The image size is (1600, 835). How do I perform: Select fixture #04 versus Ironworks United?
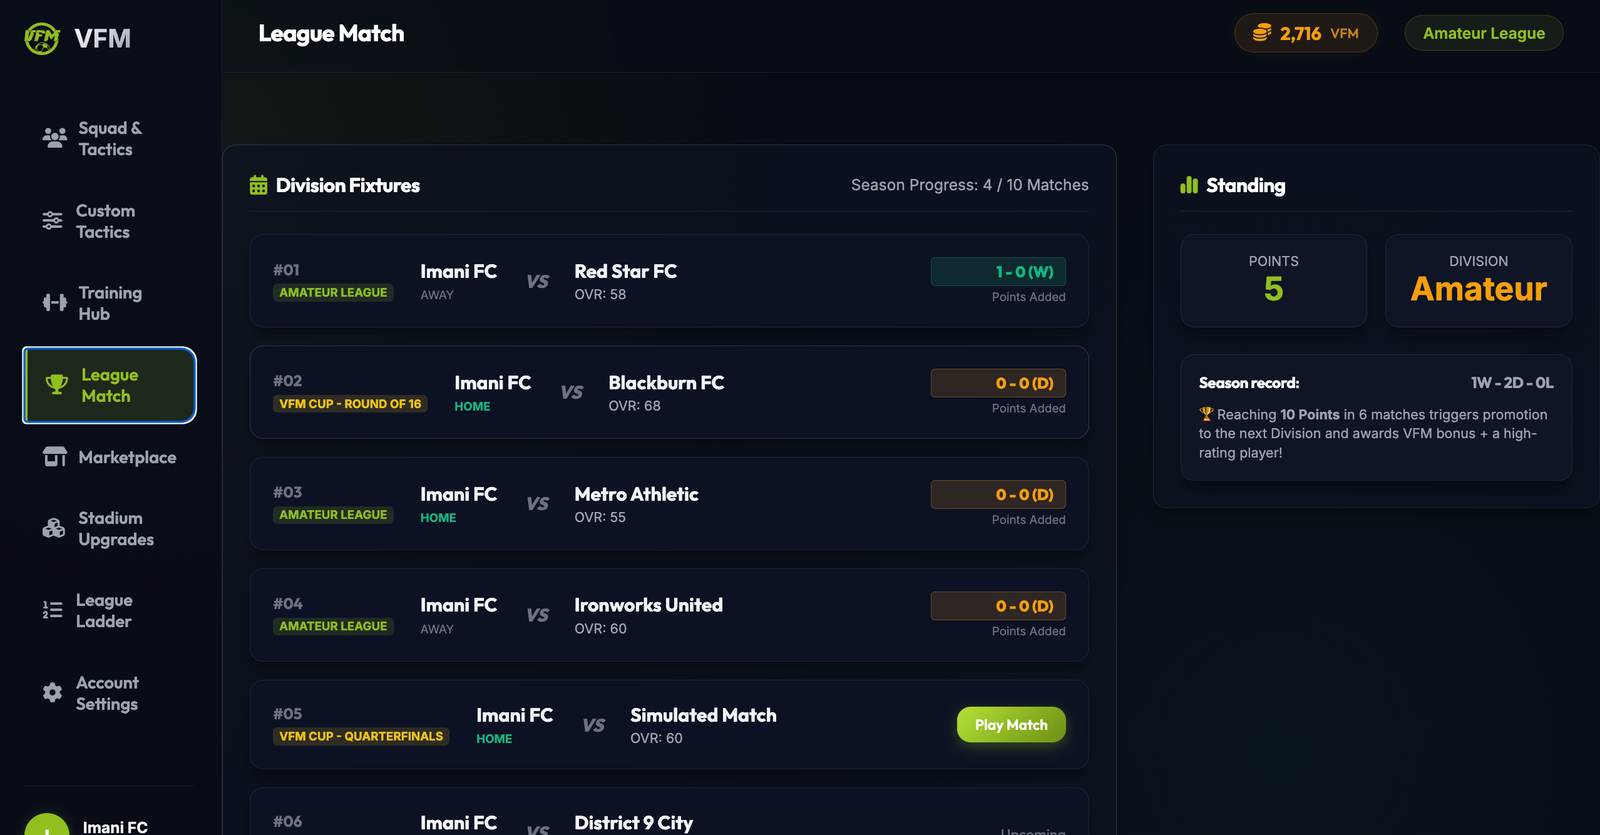click(x=669, y=615)
